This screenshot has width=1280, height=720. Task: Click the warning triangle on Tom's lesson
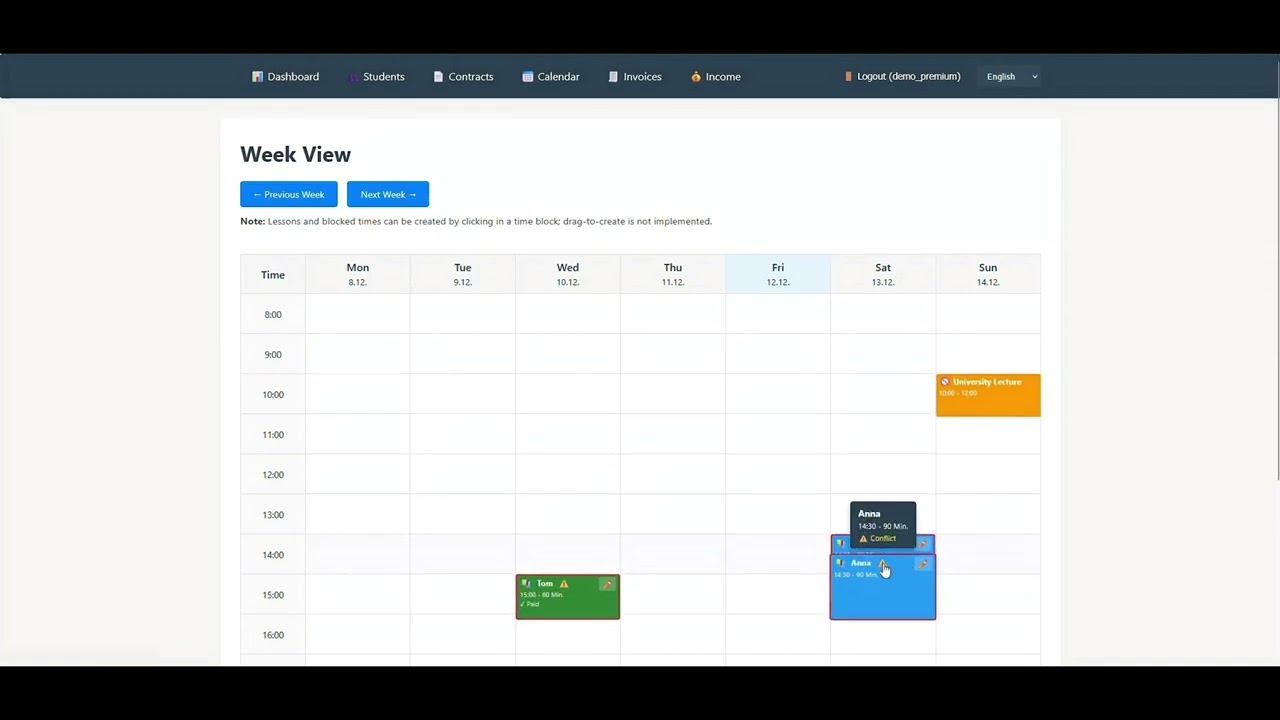pyautogui.click(x=564, y=584)
